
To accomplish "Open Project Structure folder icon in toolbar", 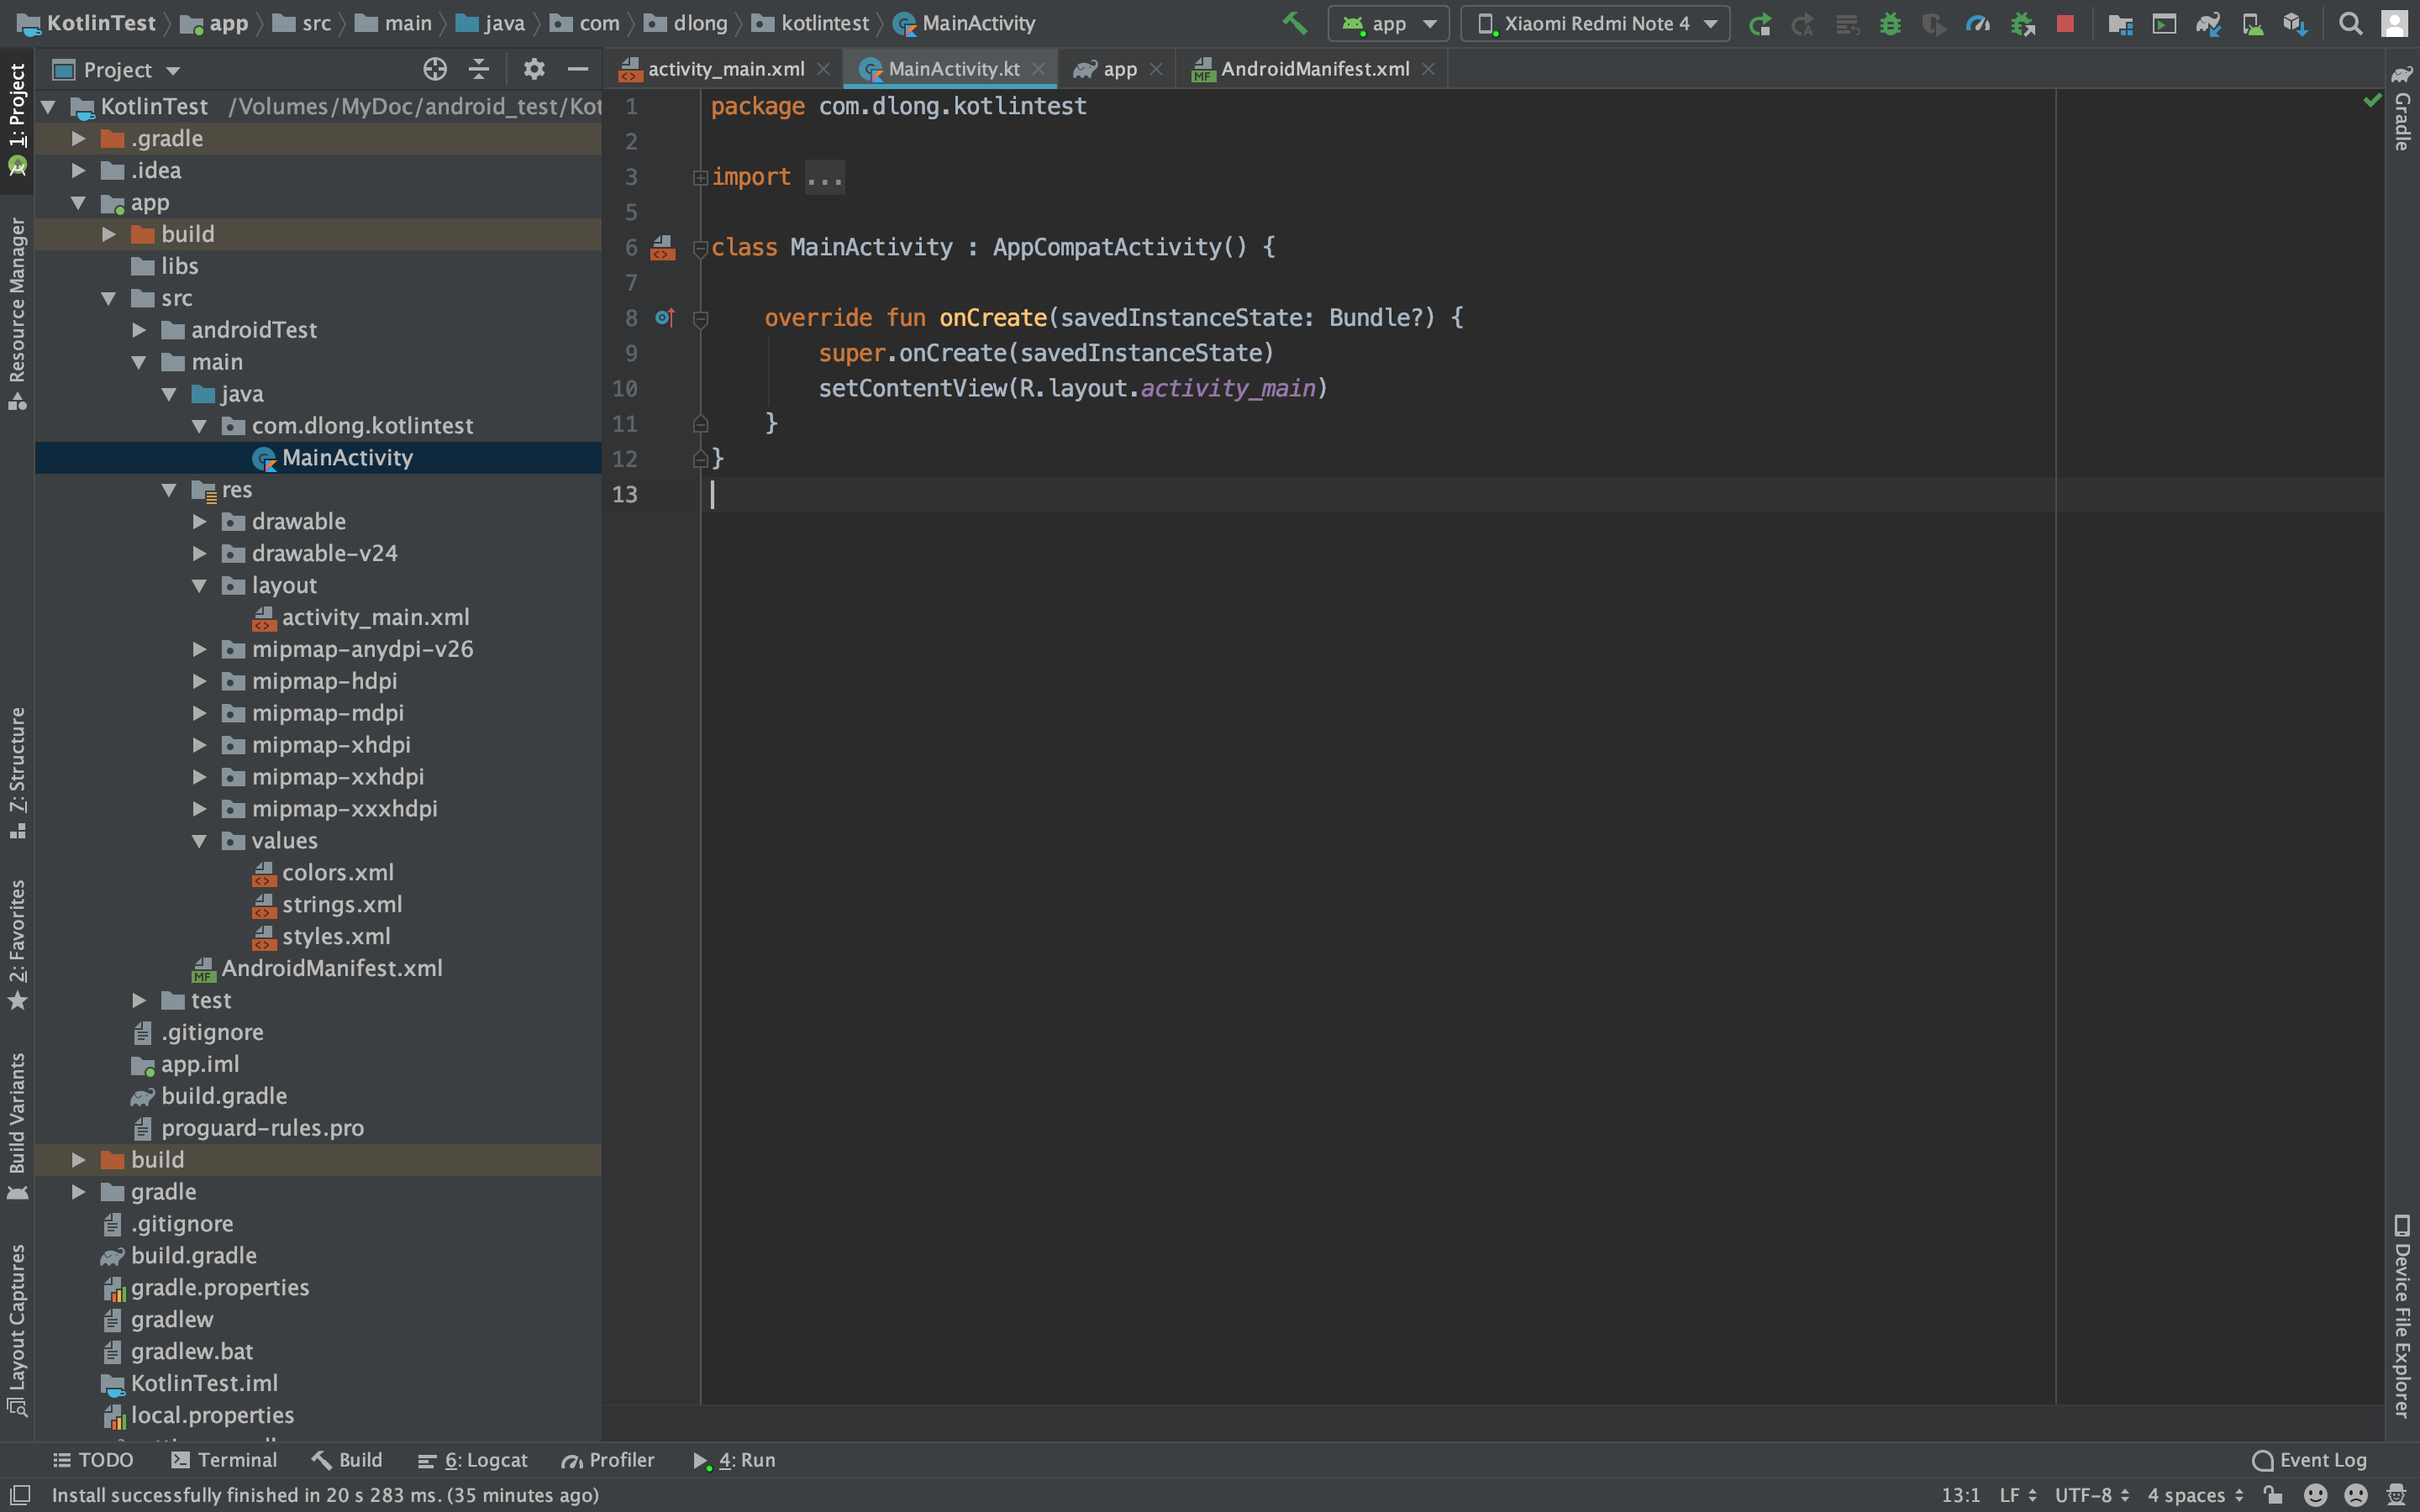I will [2120, 24].
